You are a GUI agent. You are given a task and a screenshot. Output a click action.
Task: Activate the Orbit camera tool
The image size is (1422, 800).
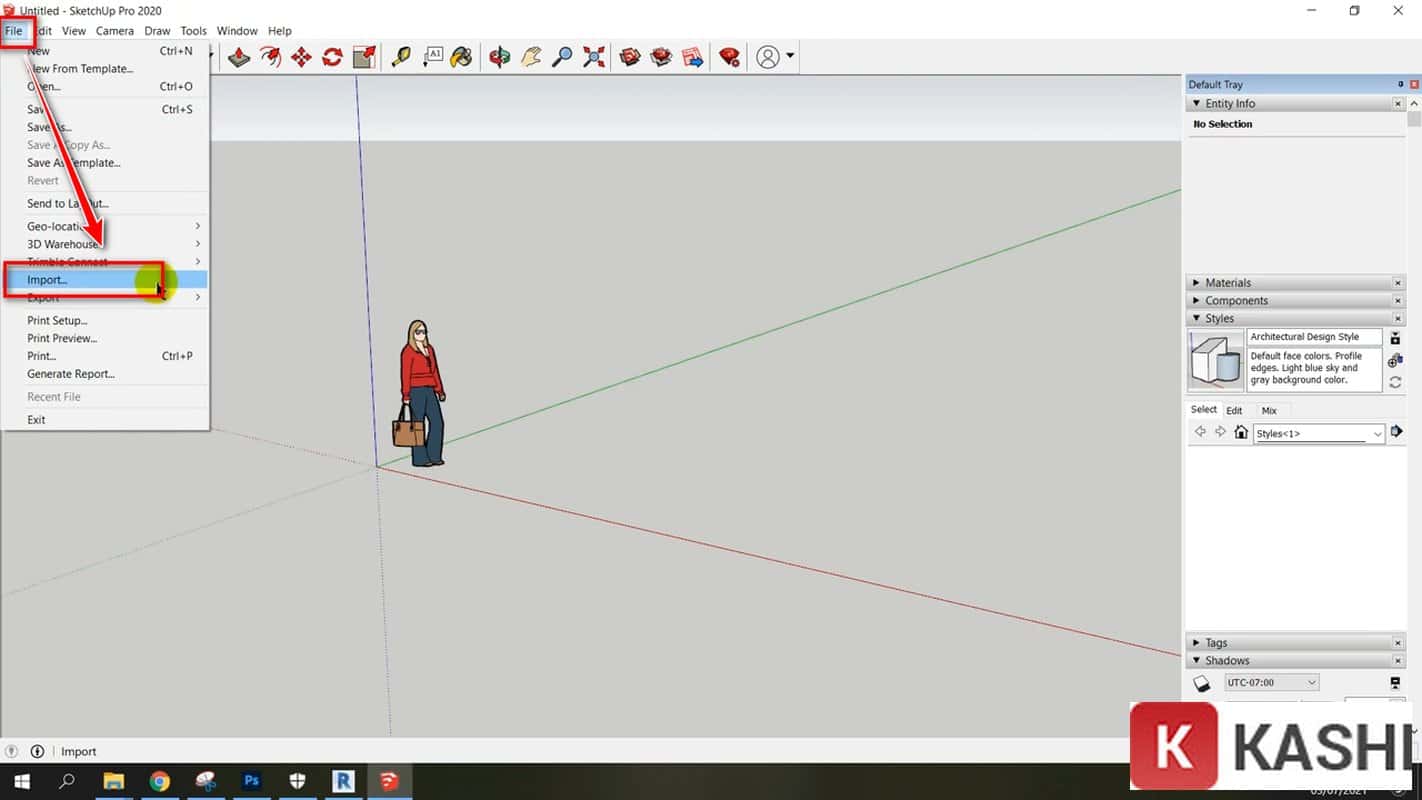(499, 57)
